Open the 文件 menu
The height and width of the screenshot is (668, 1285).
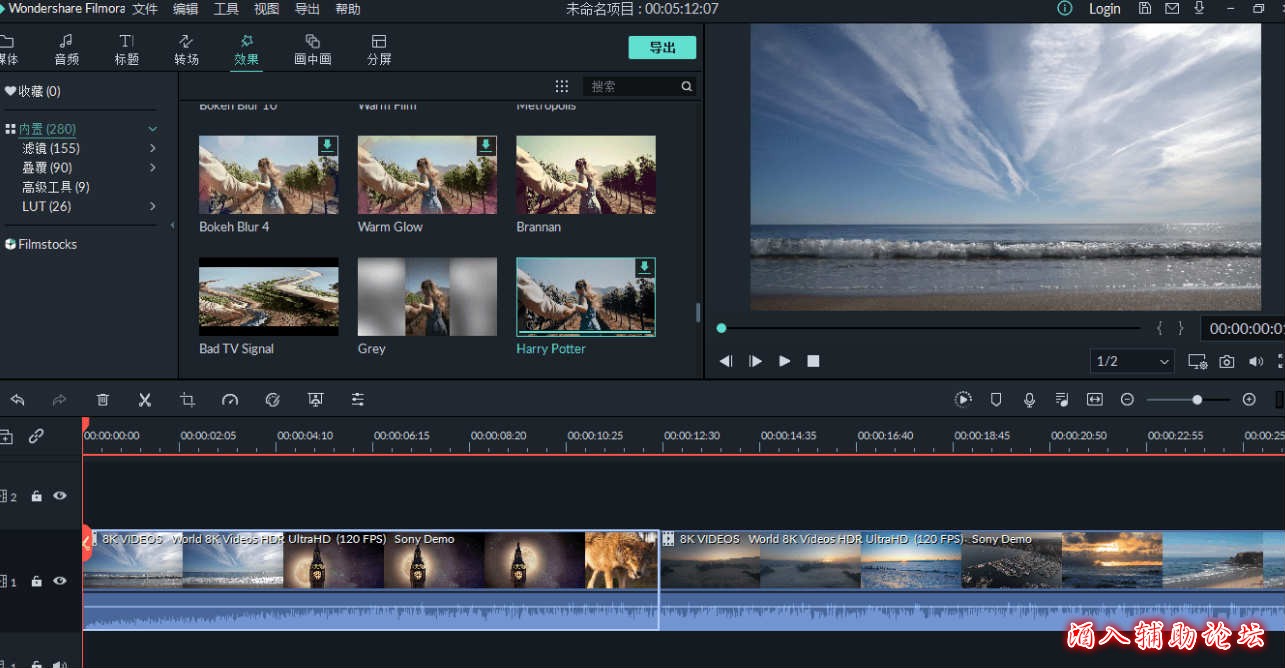[x=145, y=9]
